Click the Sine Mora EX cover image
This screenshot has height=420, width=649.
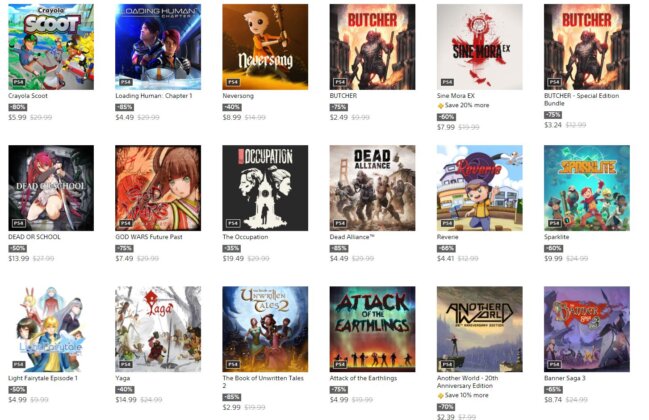click(479, 47)
